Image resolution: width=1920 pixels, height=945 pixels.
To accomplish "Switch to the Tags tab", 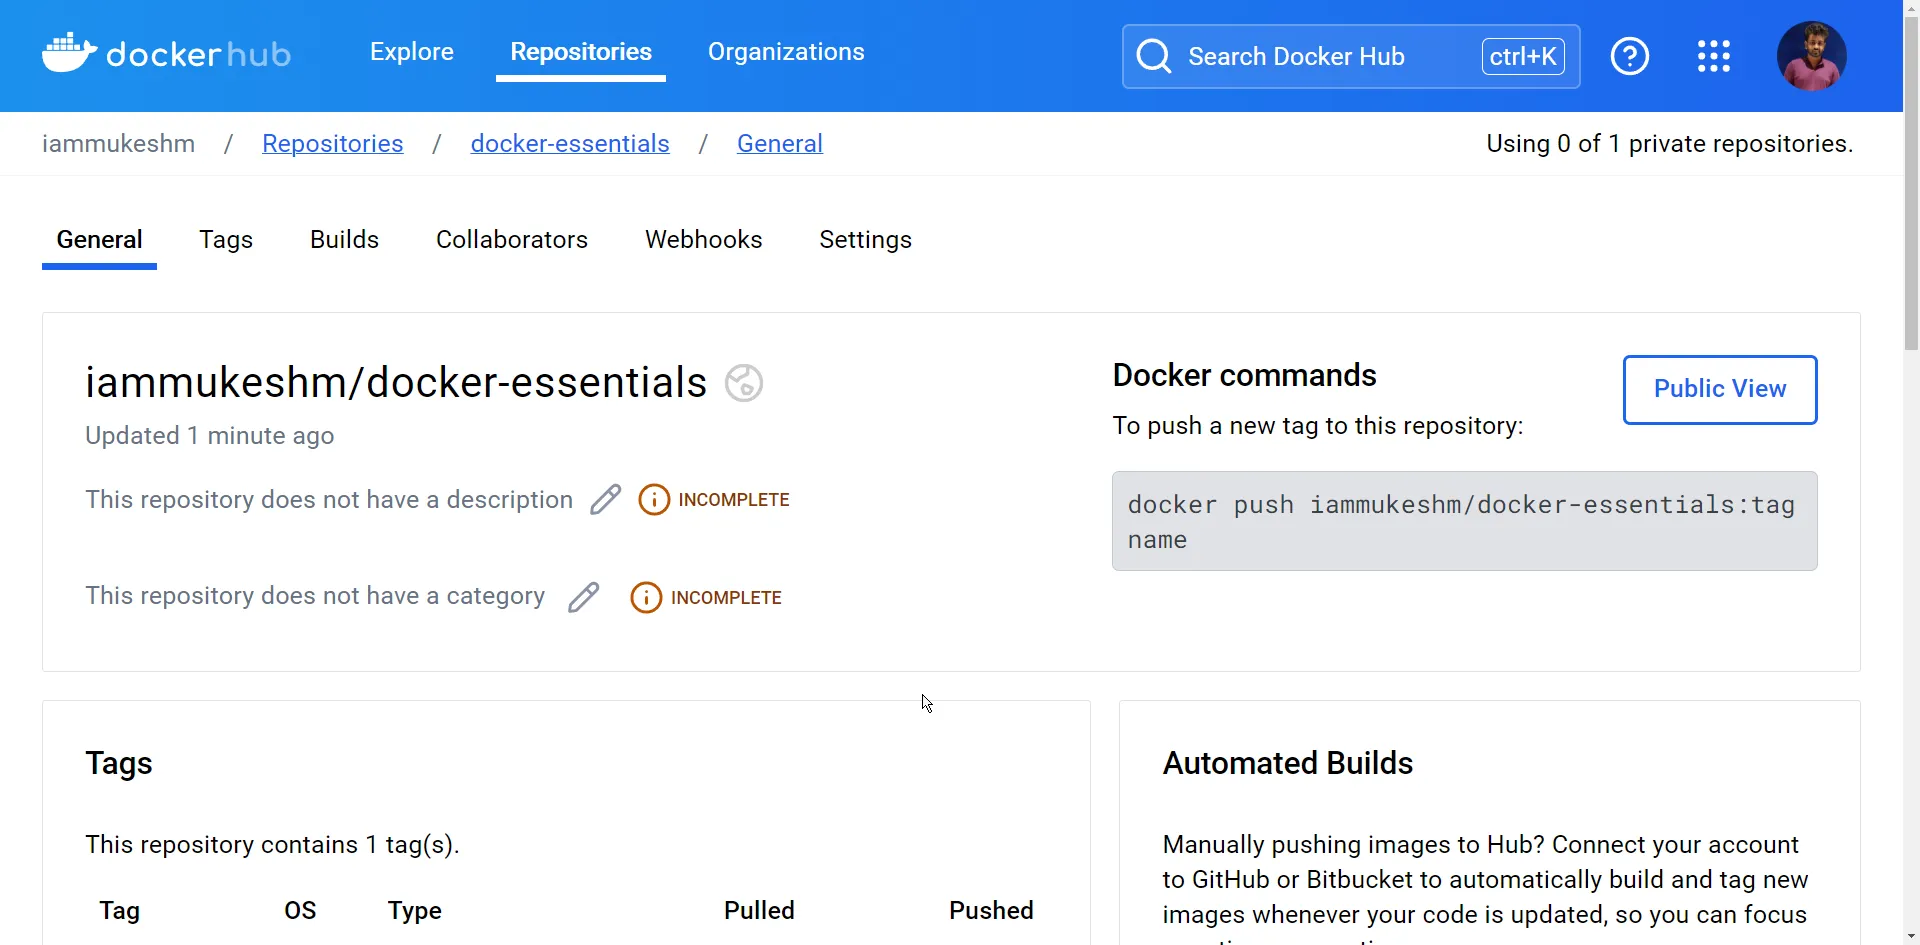I will (226, 240).
